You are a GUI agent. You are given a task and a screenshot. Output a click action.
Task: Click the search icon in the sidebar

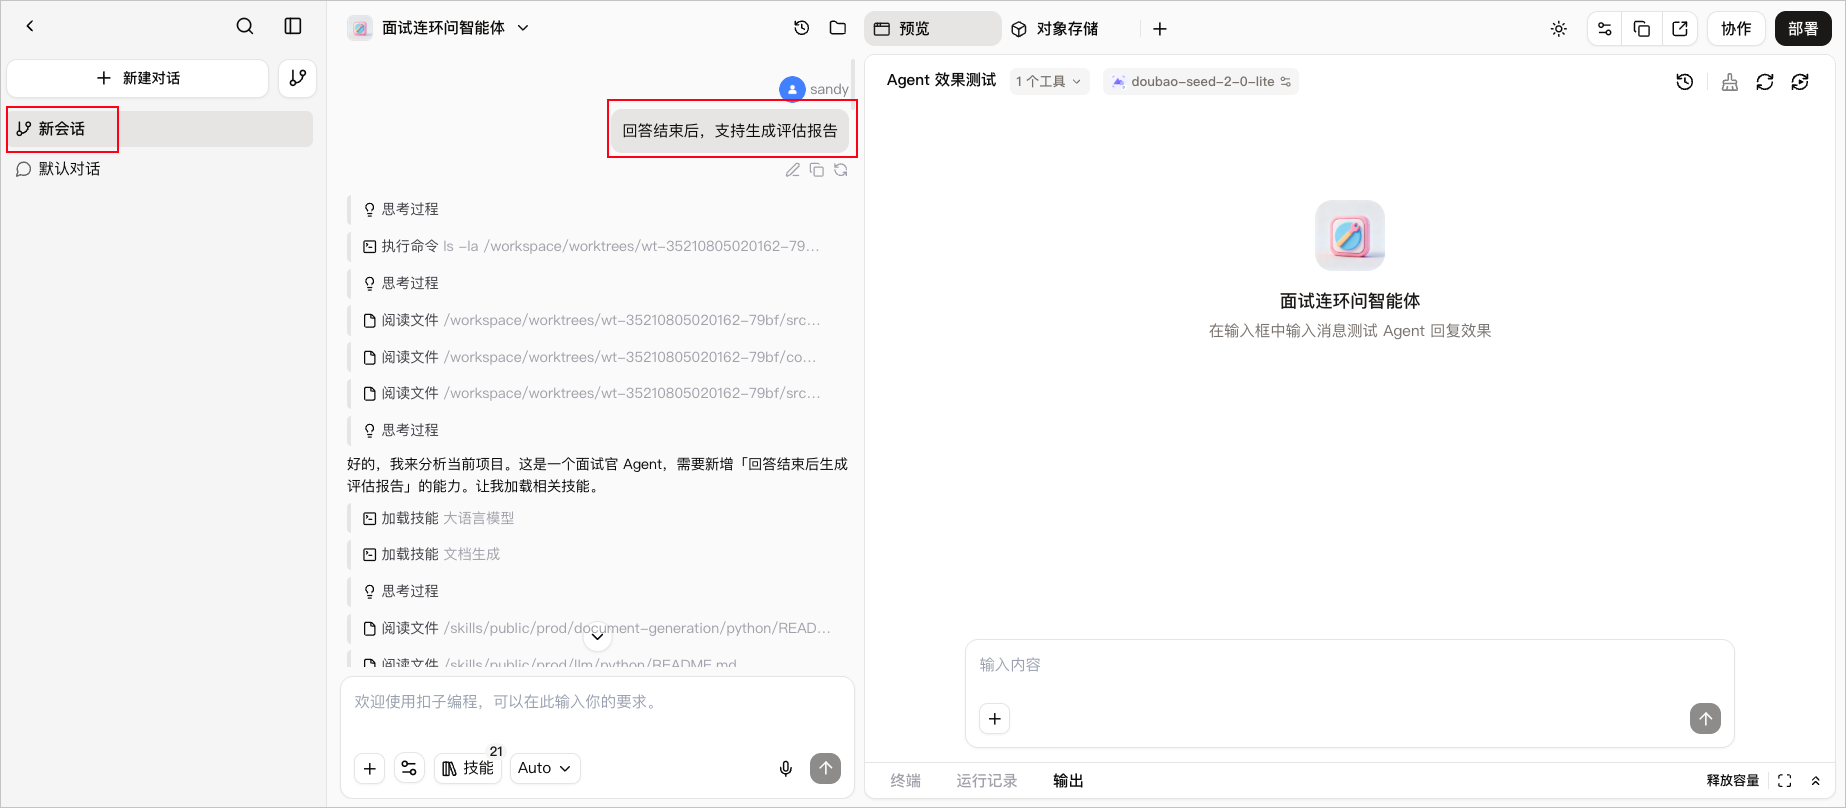coord(245,26)
